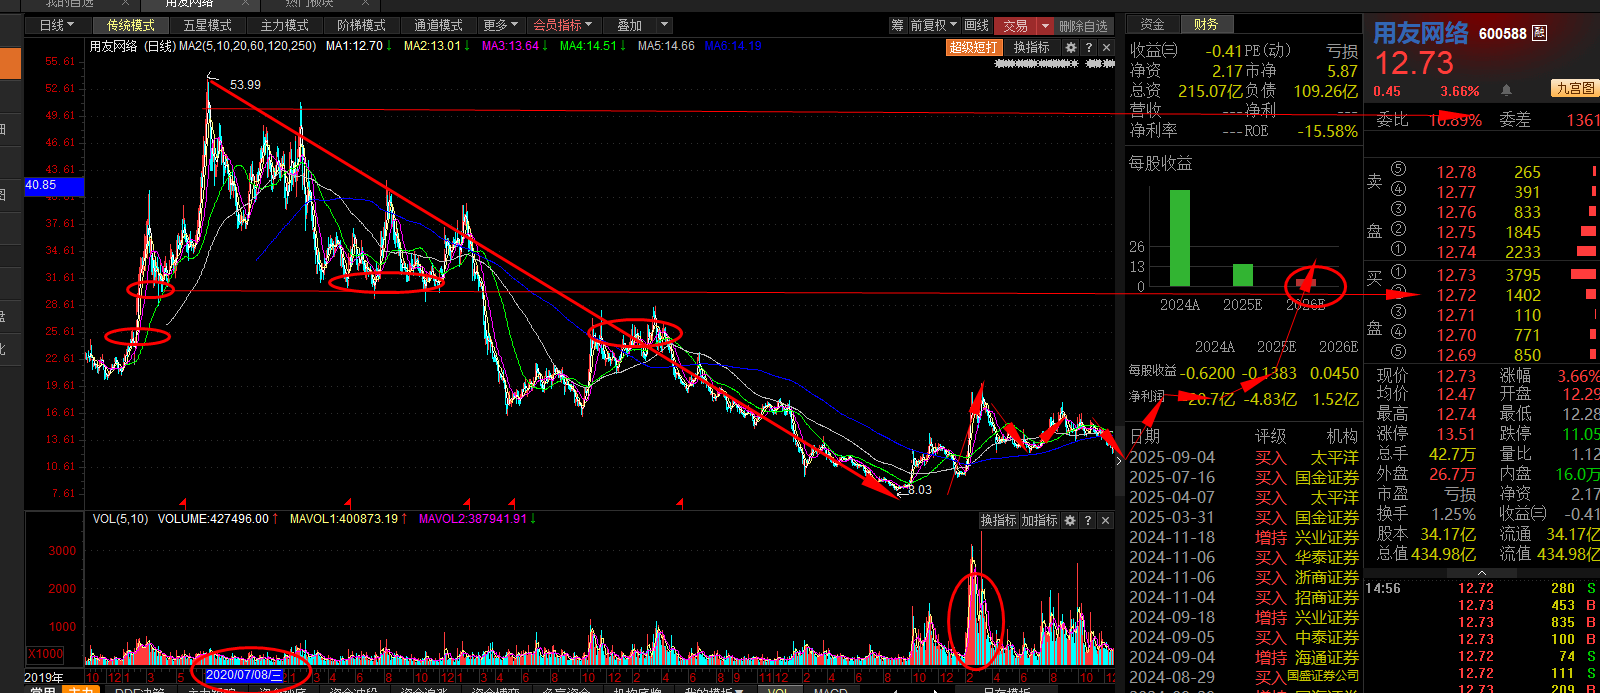Open VOL panel help question mark
This screenshot has height=693, width=1600.
point(1088,521)
